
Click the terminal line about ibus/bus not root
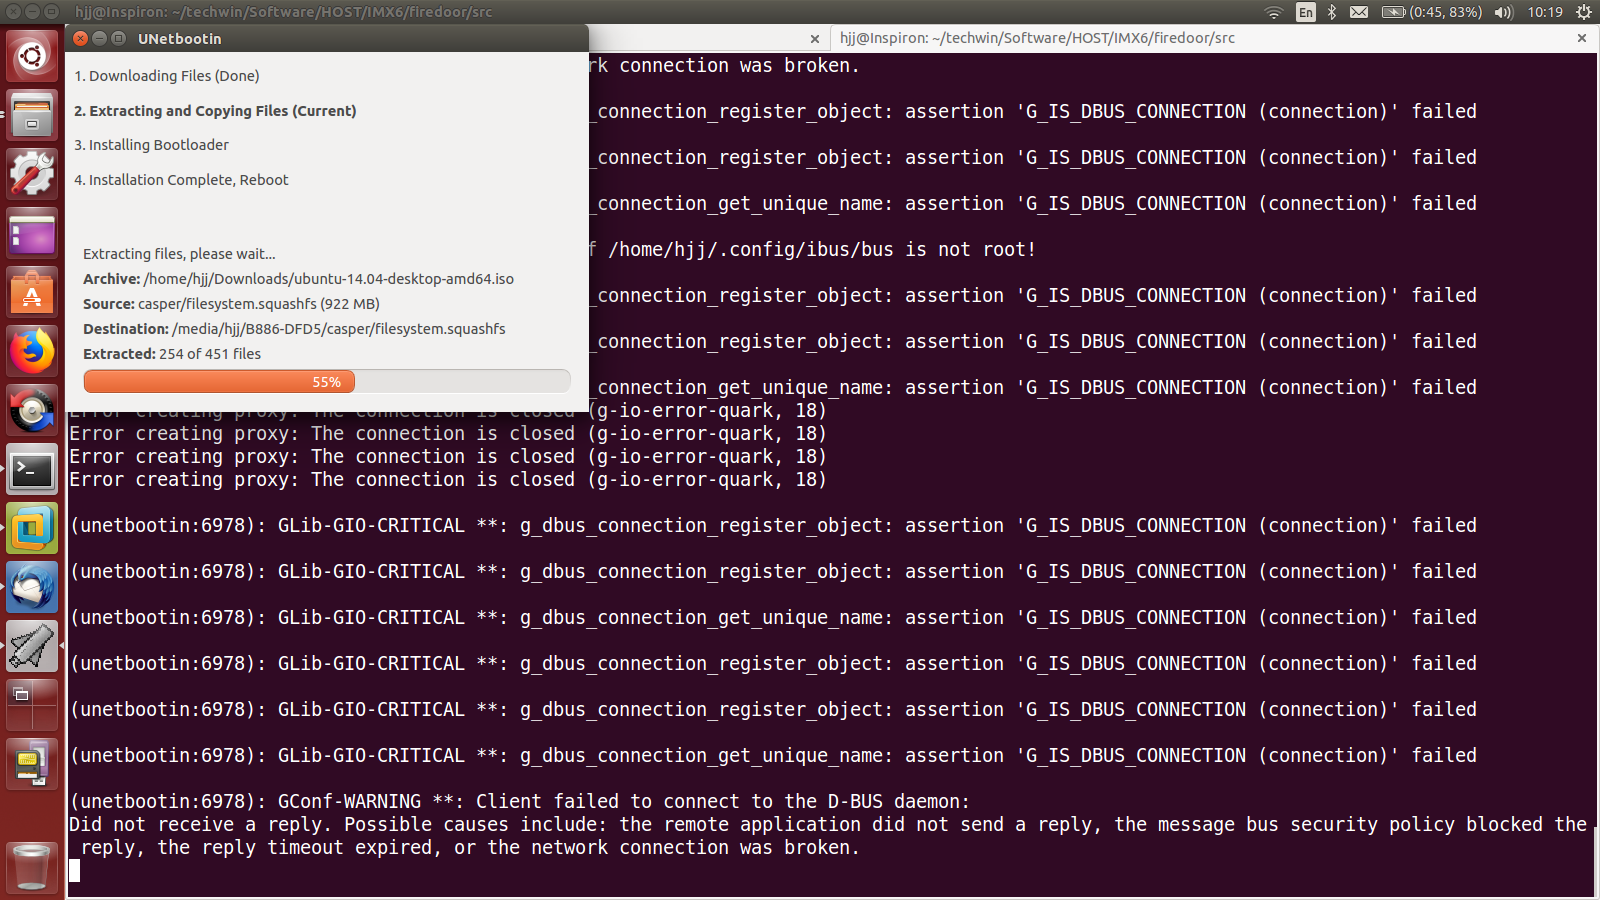(812, 249)
